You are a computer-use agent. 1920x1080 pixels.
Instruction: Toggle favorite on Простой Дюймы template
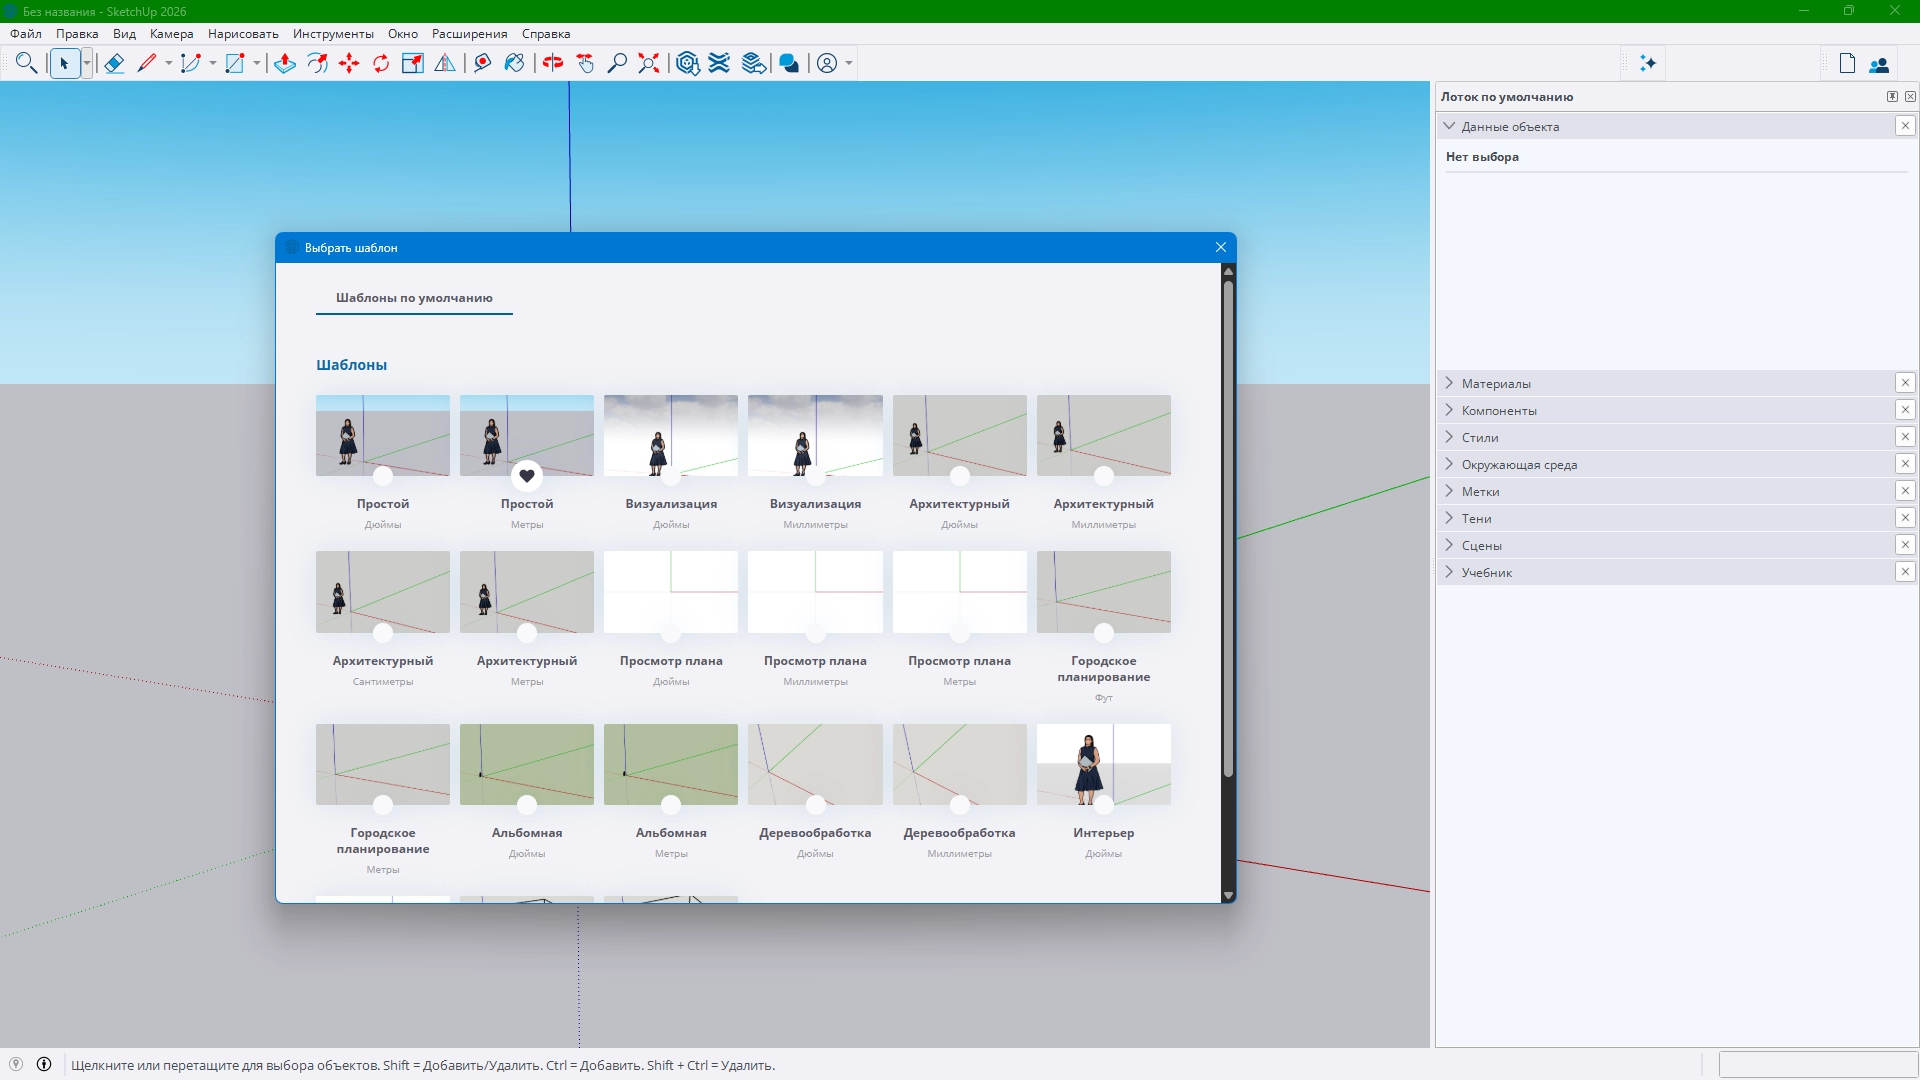383,476
